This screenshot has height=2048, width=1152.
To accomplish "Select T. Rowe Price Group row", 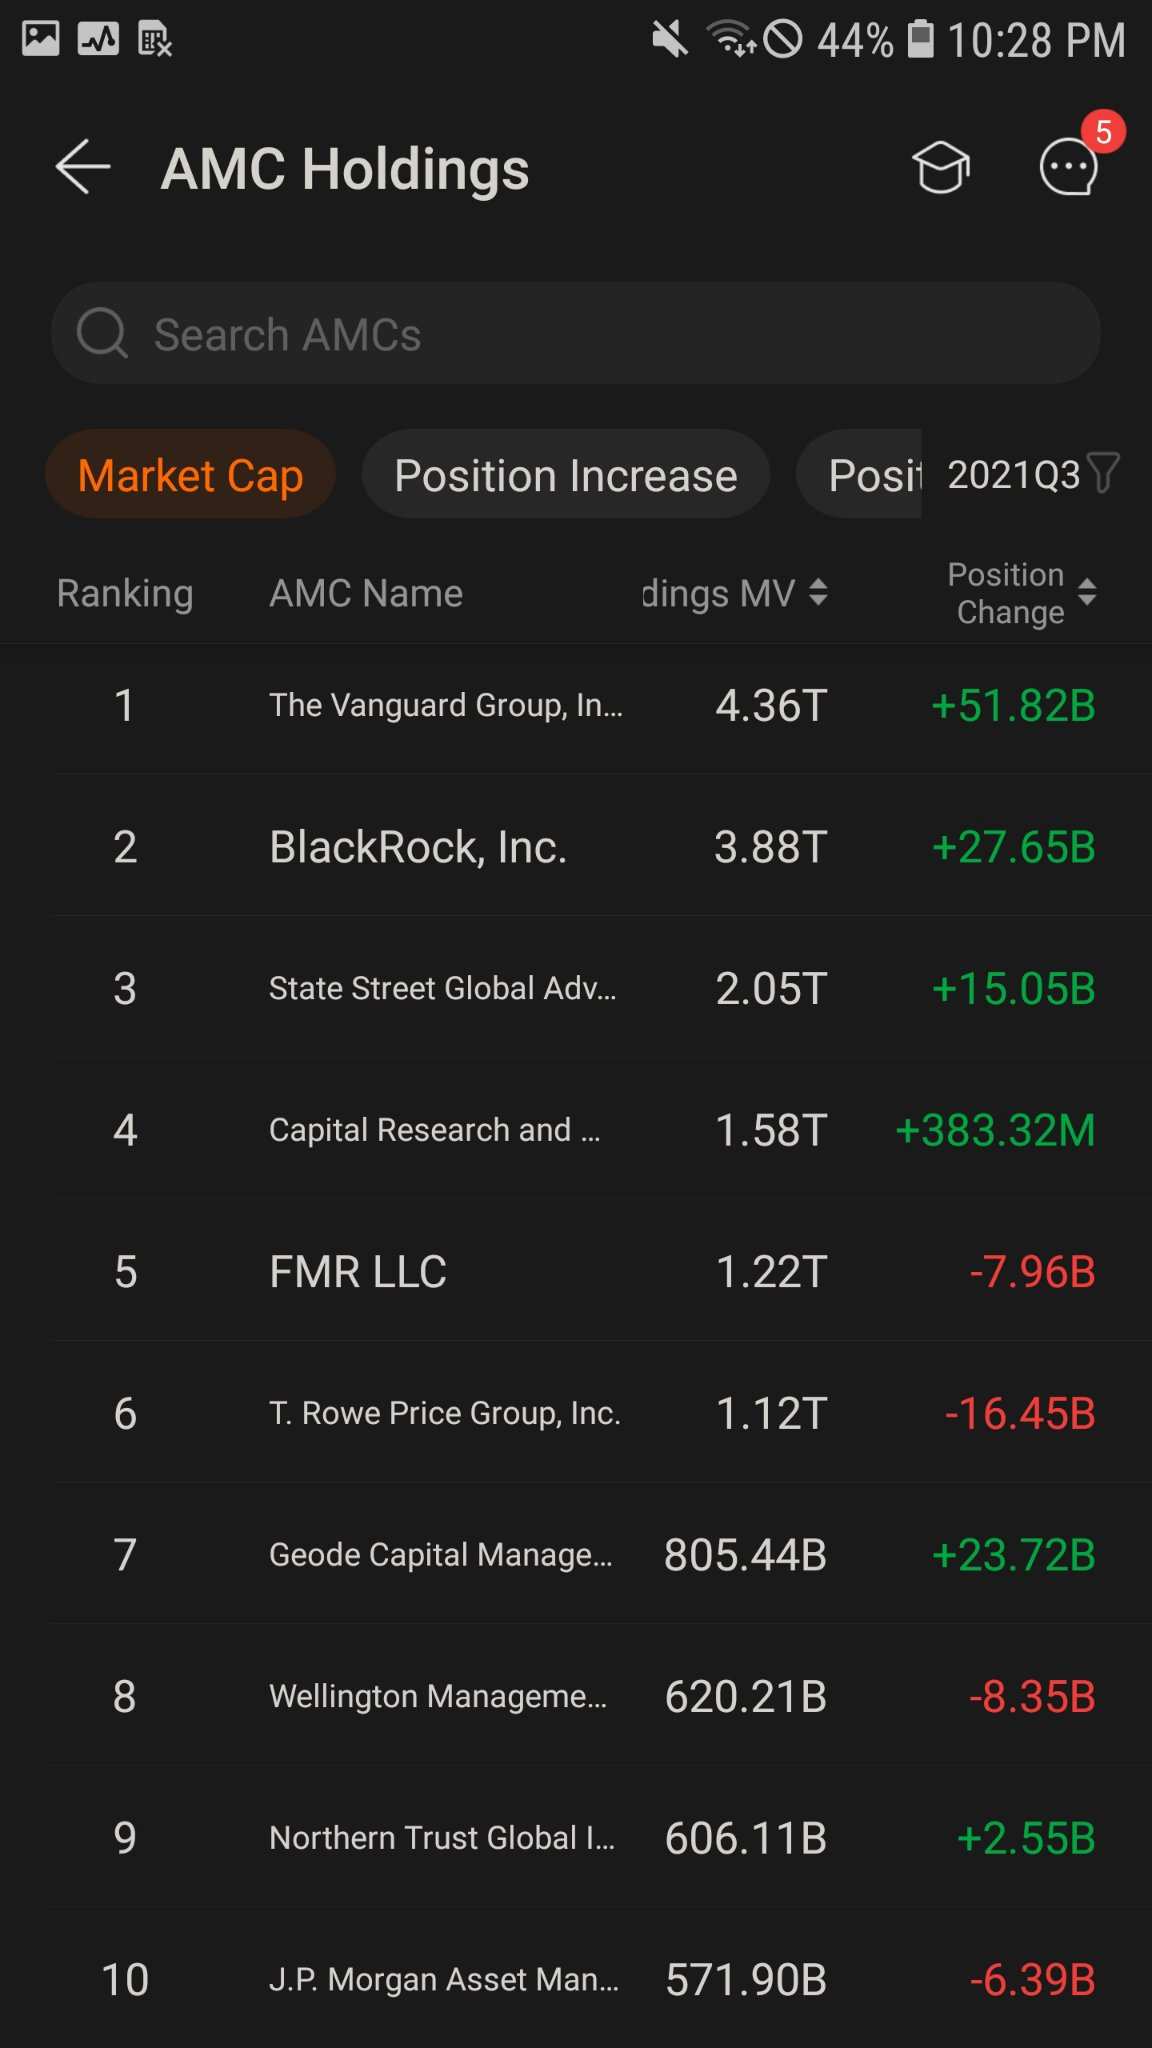I will tap(576, 1413).
